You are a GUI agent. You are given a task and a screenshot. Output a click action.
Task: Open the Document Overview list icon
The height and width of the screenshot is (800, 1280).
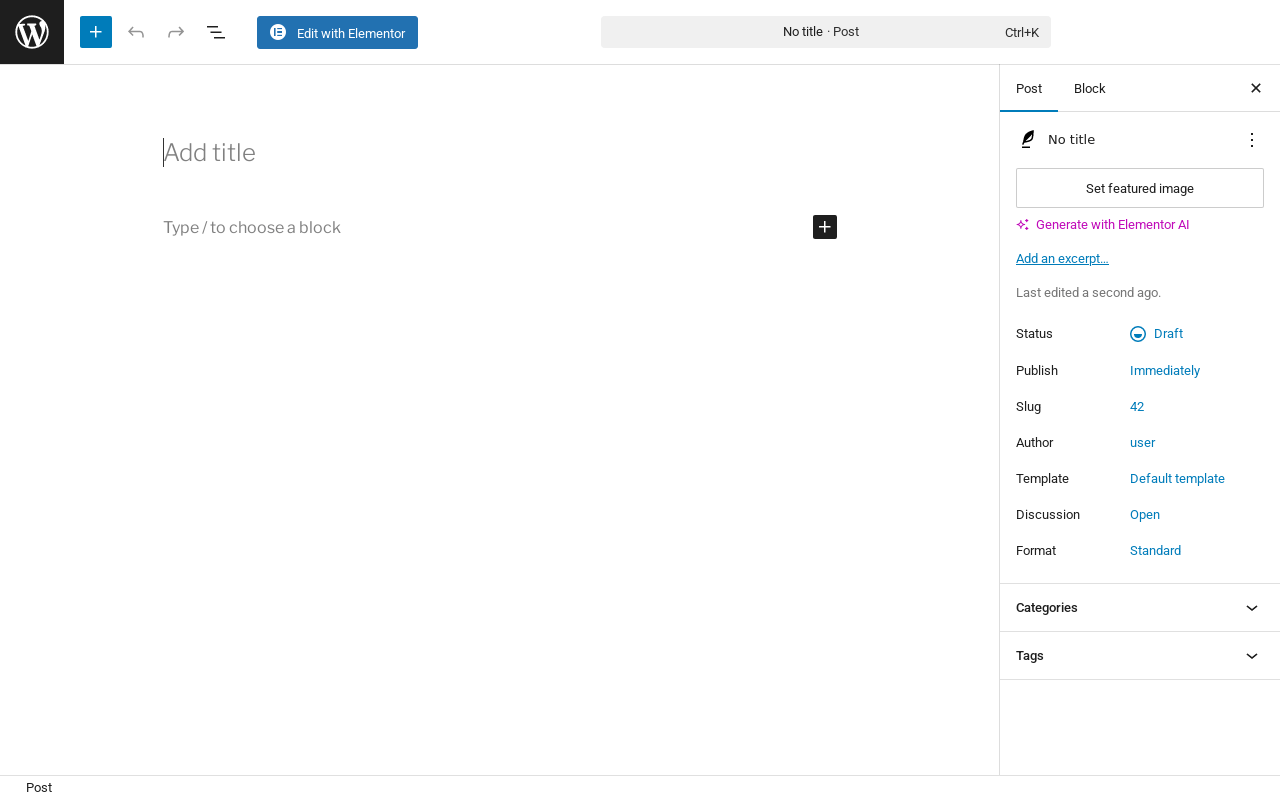click(216, 32)
